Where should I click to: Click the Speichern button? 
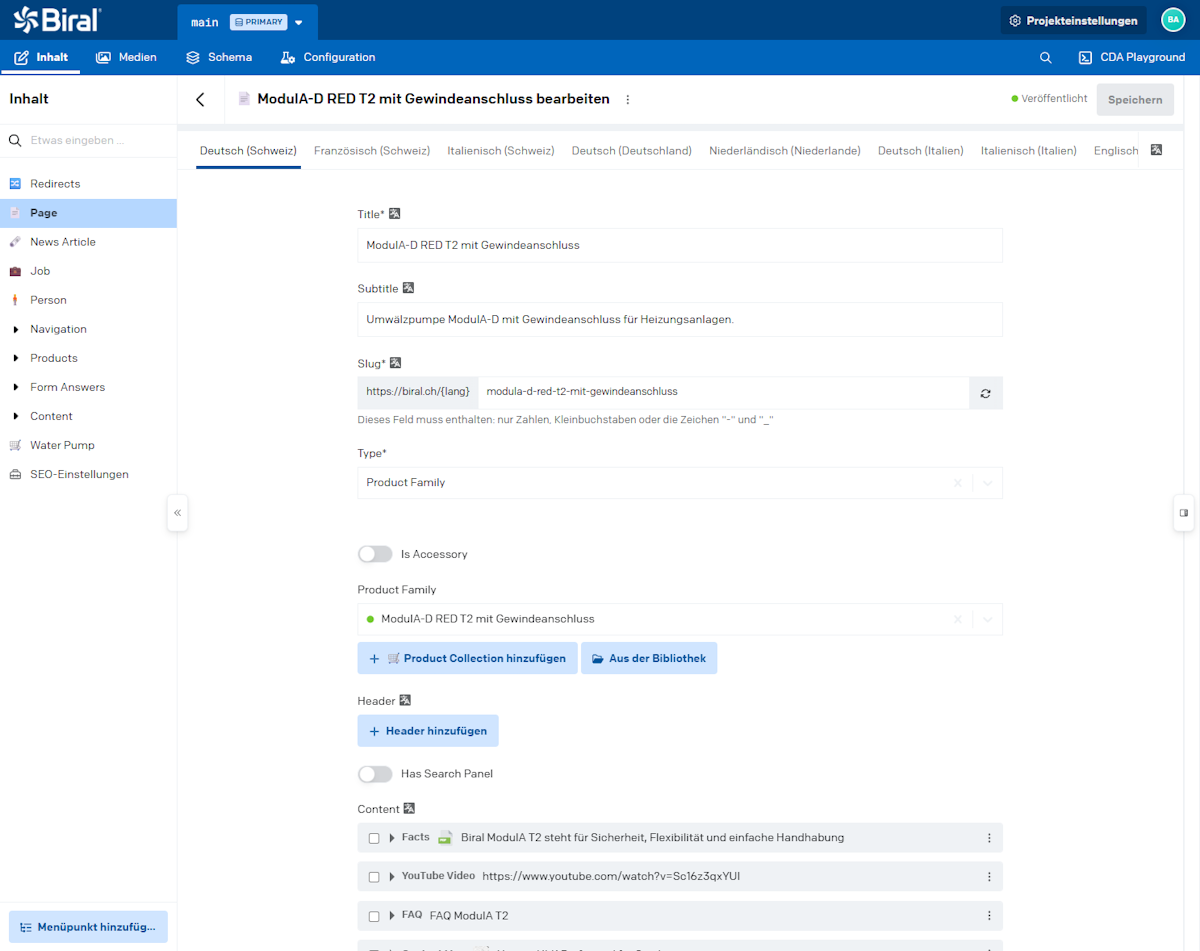1135,100
